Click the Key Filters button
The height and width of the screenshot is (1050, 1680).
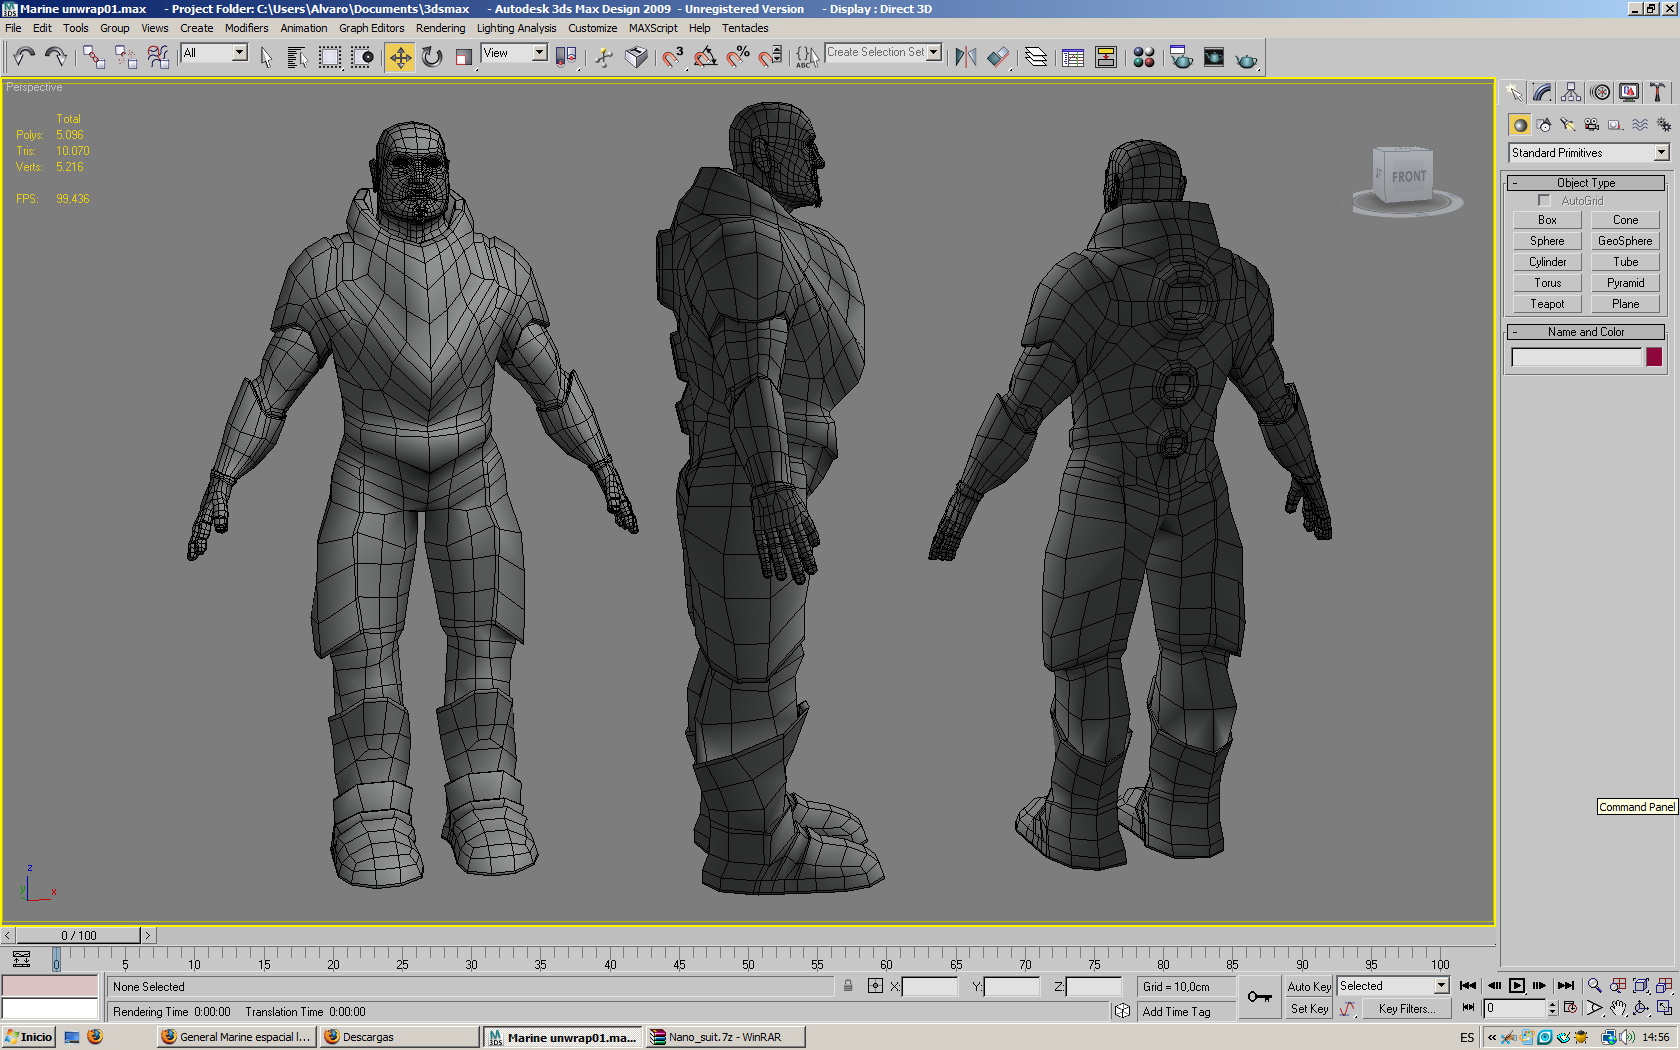coord(1406,1009)
